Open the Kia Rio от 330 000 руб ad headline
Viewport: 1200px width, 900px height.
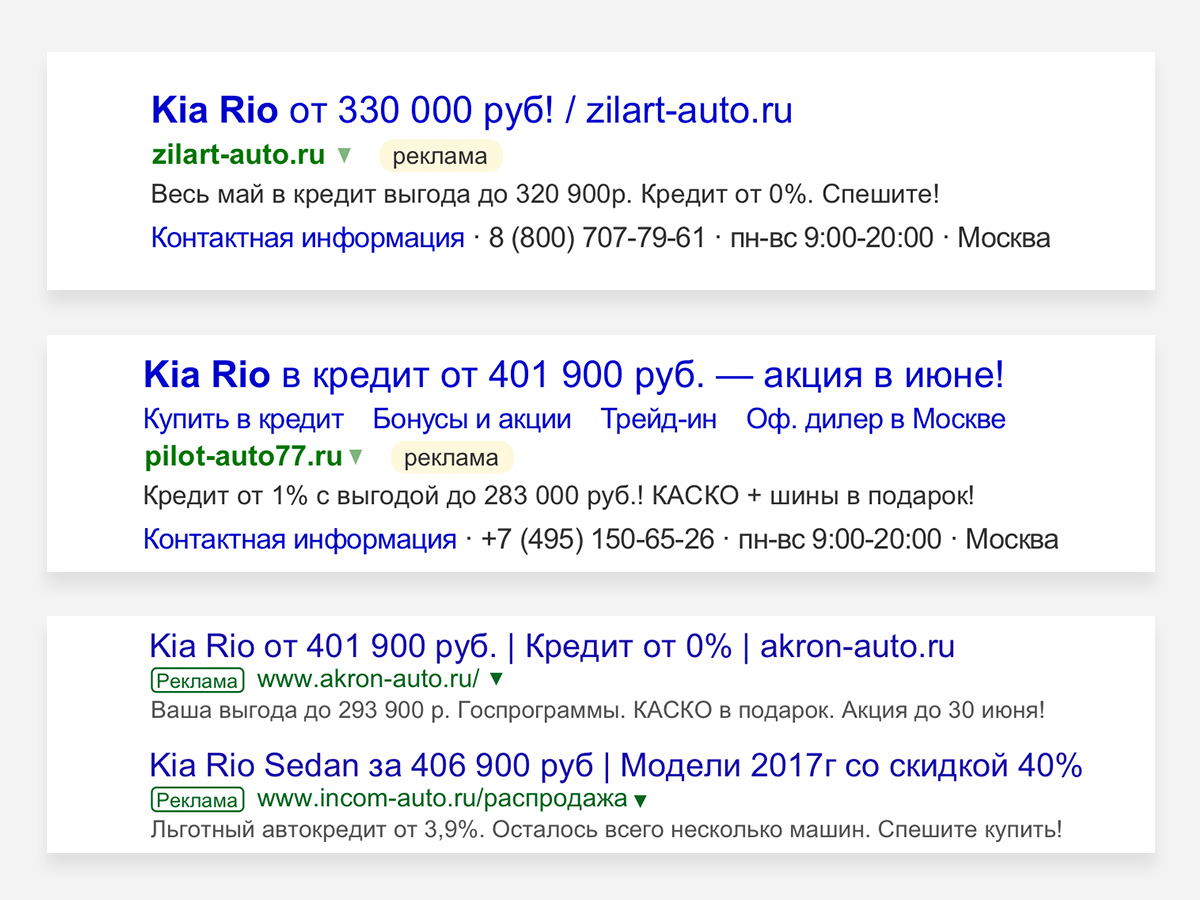pyautogui.click(x=471, y=110)
